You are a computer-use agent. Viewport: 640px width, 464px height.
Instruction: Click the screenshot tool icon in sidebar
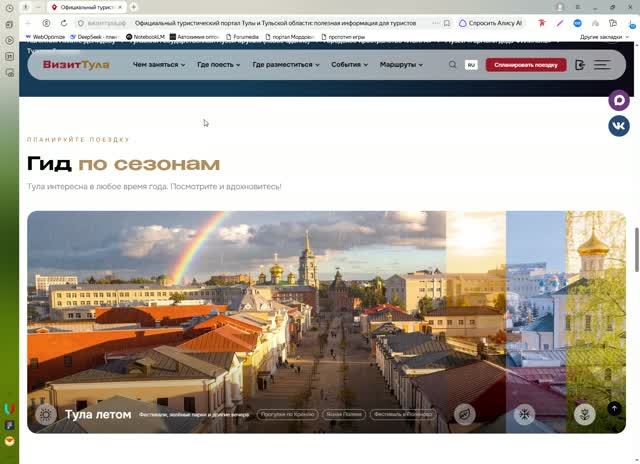point(9,73)
